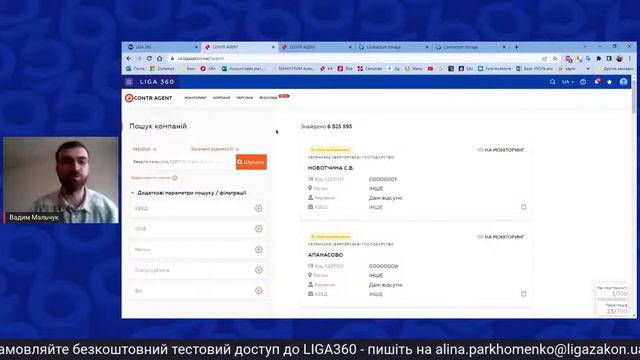
Task: Open the Моніторинг menu item
Action: [196, 98]
